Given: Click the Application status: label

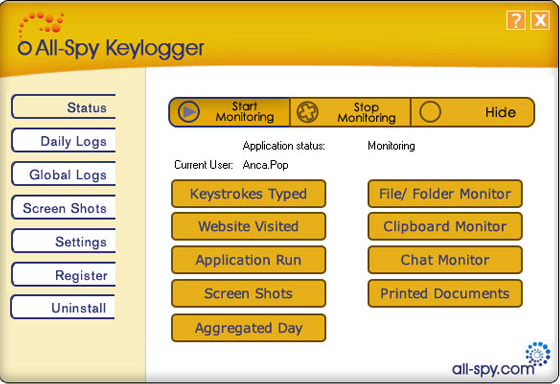Looking at the screenshot, I should click(x=284, y=146).
